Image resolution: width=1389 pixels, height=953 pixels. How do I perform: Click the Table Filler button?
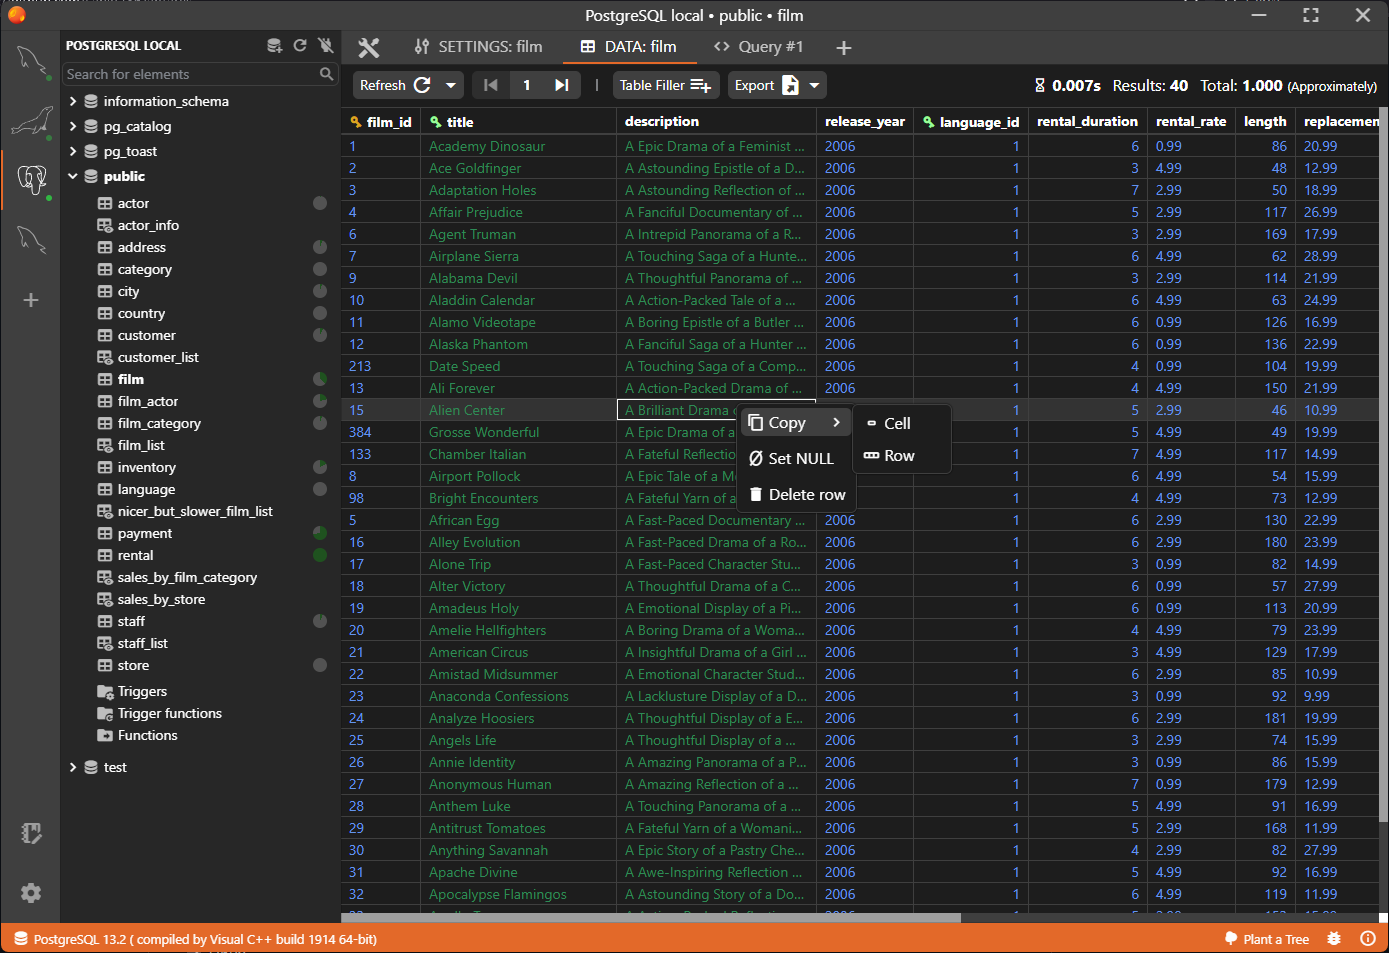tap(666, 85)
